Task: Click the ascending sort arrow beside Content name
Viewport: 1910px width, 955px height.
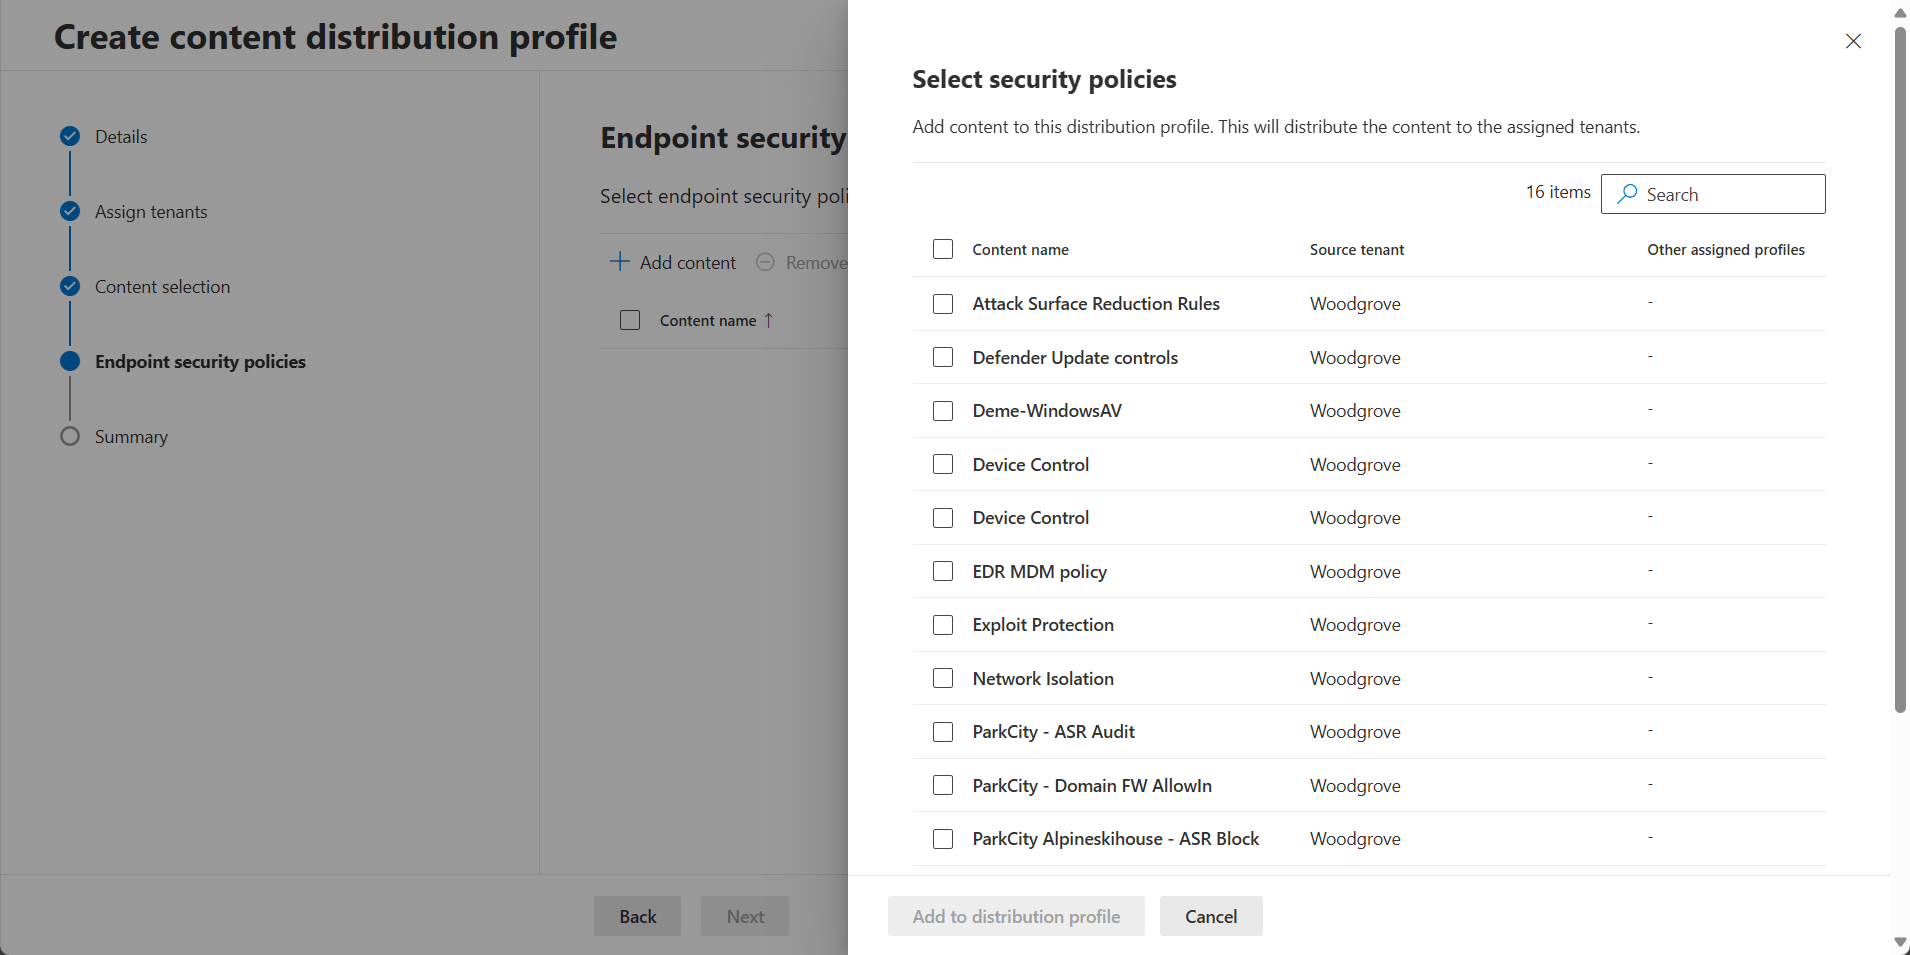Action: pyautogui.click(x=770, y=320)
